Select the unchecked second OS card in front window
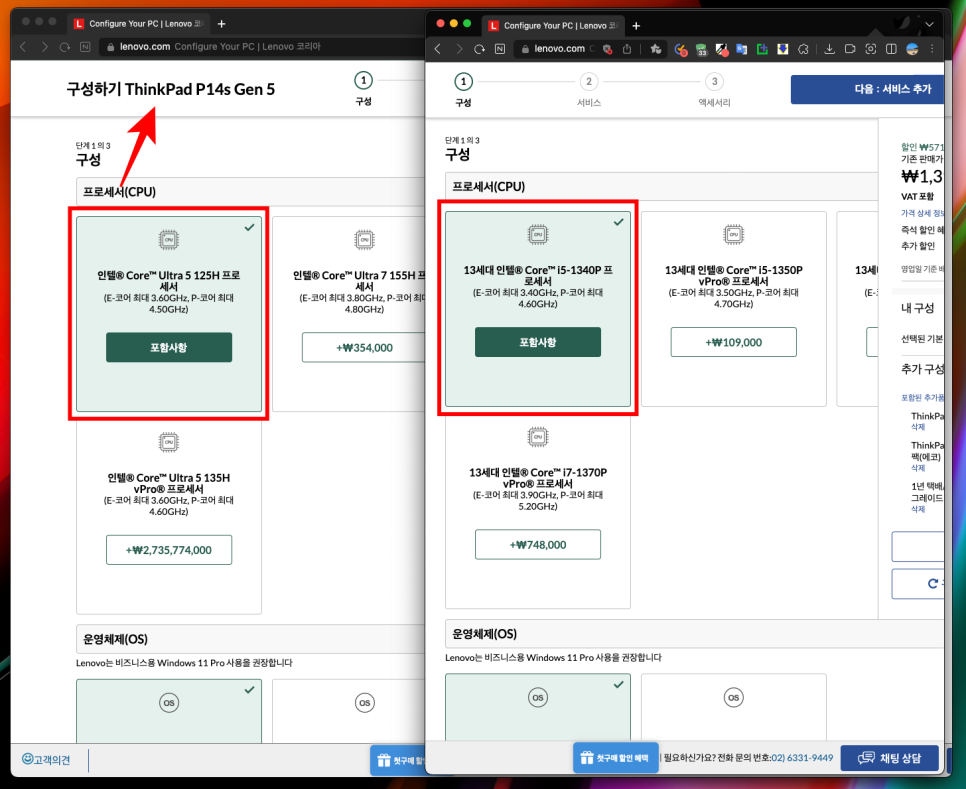966x789 pixels. 733,707
